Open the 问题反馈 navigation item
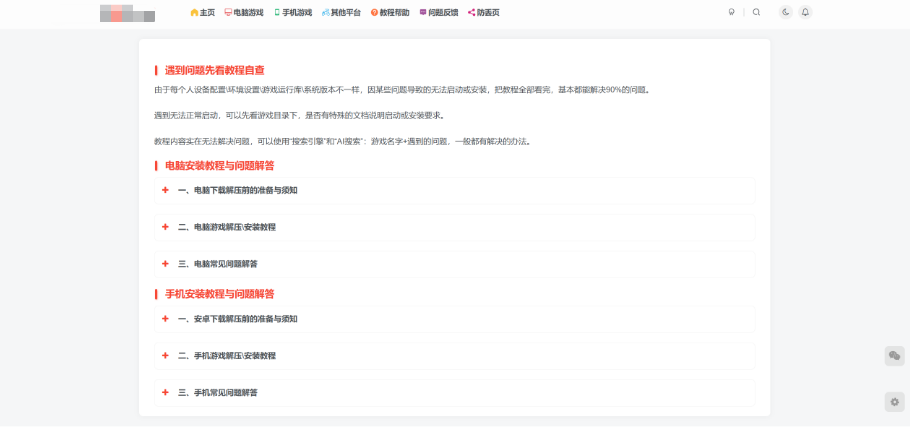Image resolution: width=910 pixels, height=435 pixels. pyautogui.click(x=439, y=12)
